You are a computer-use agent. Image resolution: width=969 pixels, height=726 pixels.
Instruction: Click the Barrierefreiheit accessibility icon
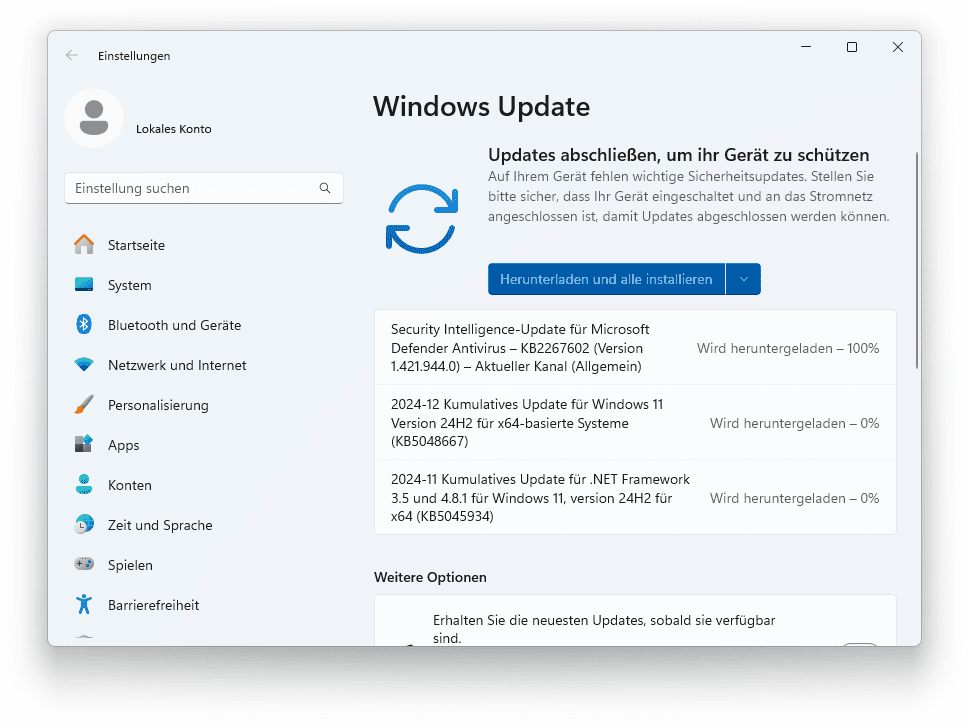(84, 604)
